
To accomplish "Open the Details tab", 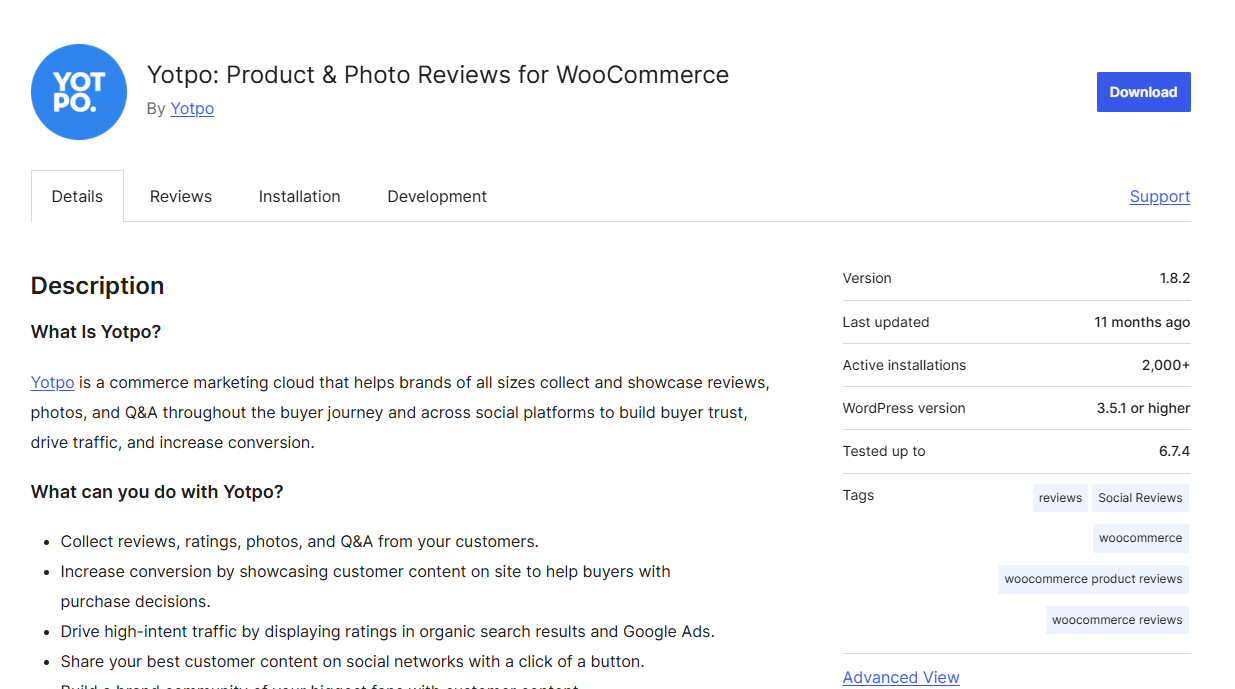I will (x=77, y=196).
